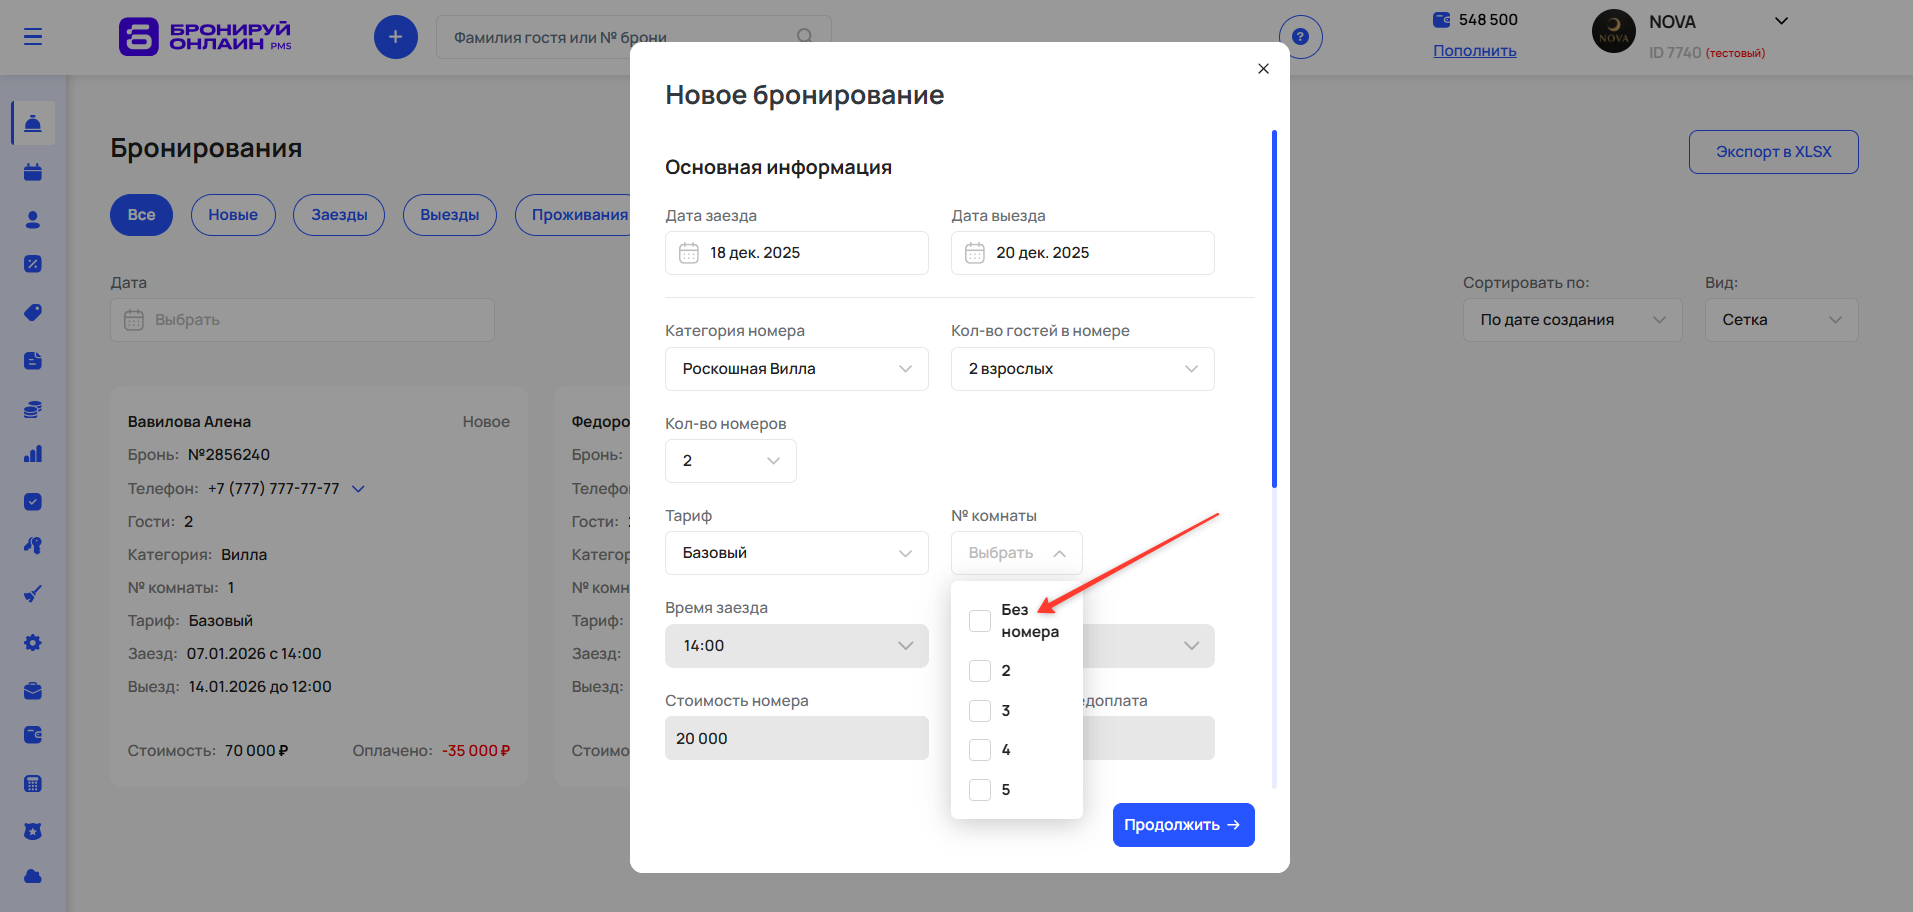Switch to the "Заезды" filter tab
1913x912 pixels.
click(339, 215)
